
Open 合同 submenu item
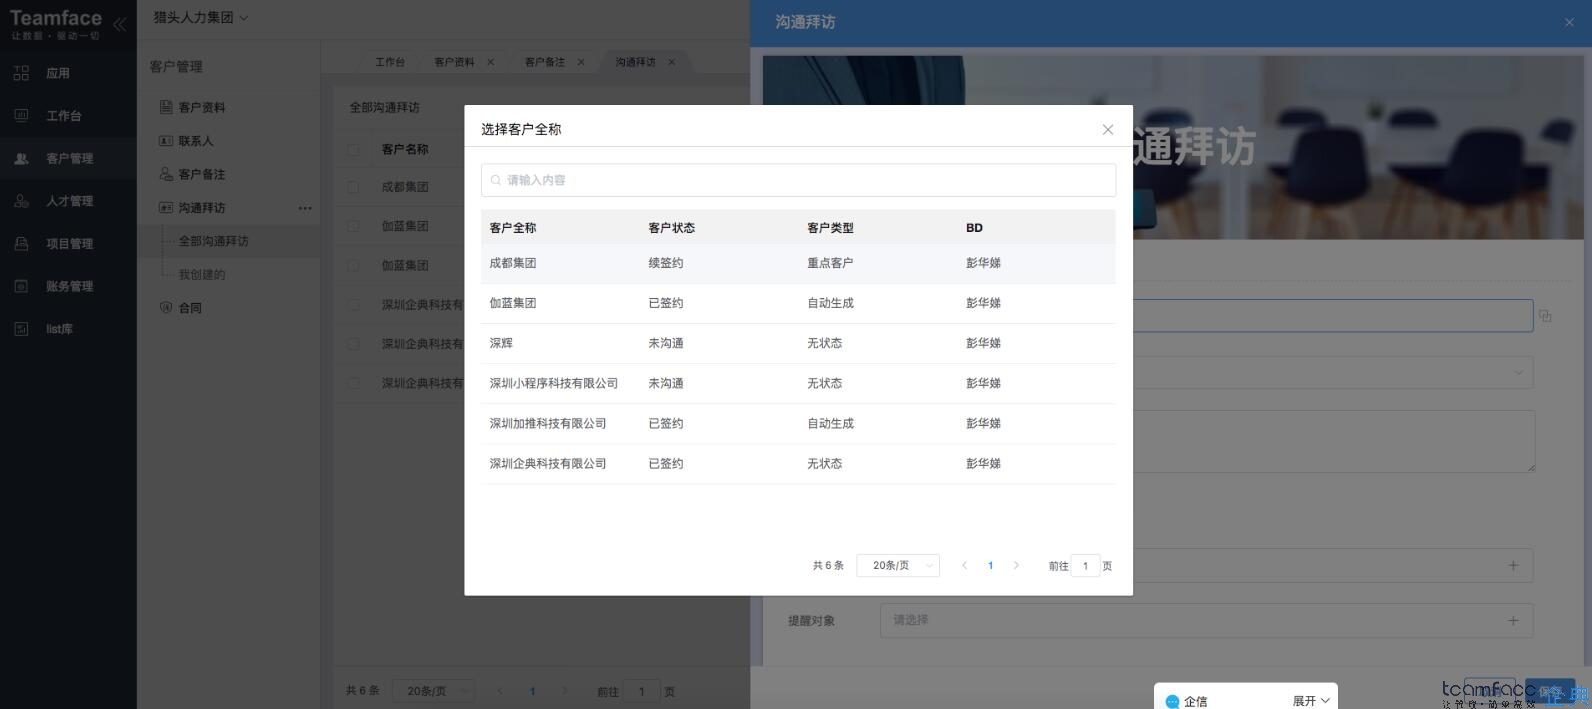[x=189, y=308]
